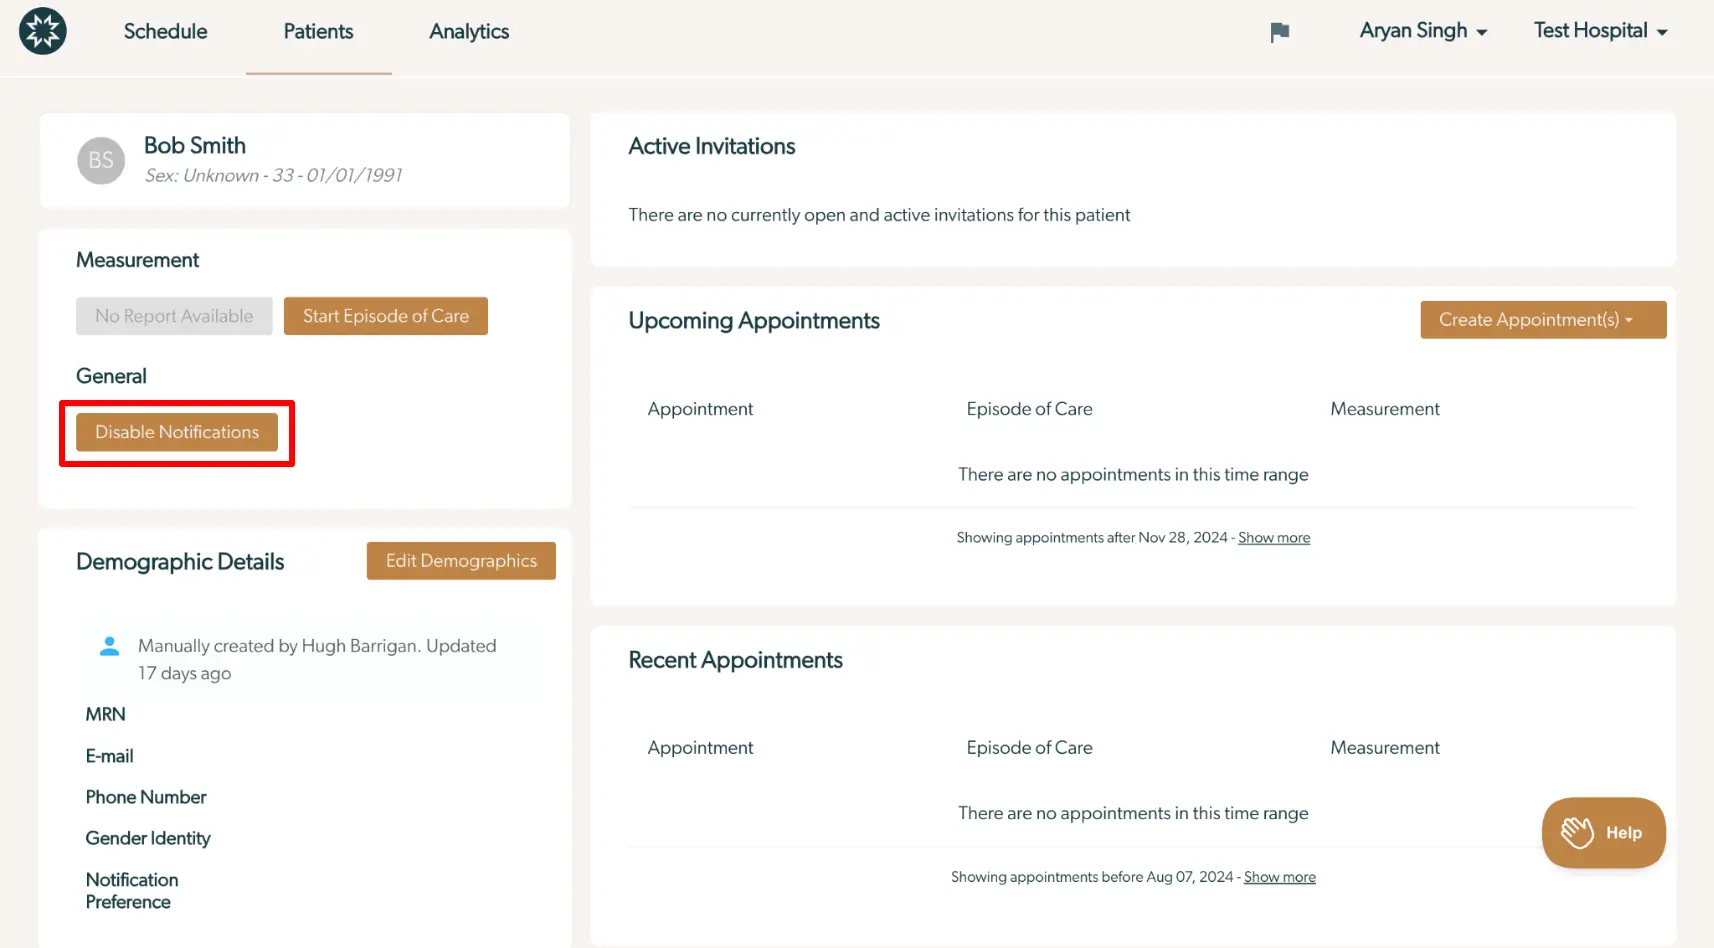Open the Analytics tab
Image resolution: width=1714 pixels, height=948 pixels.
click(468, 31)
